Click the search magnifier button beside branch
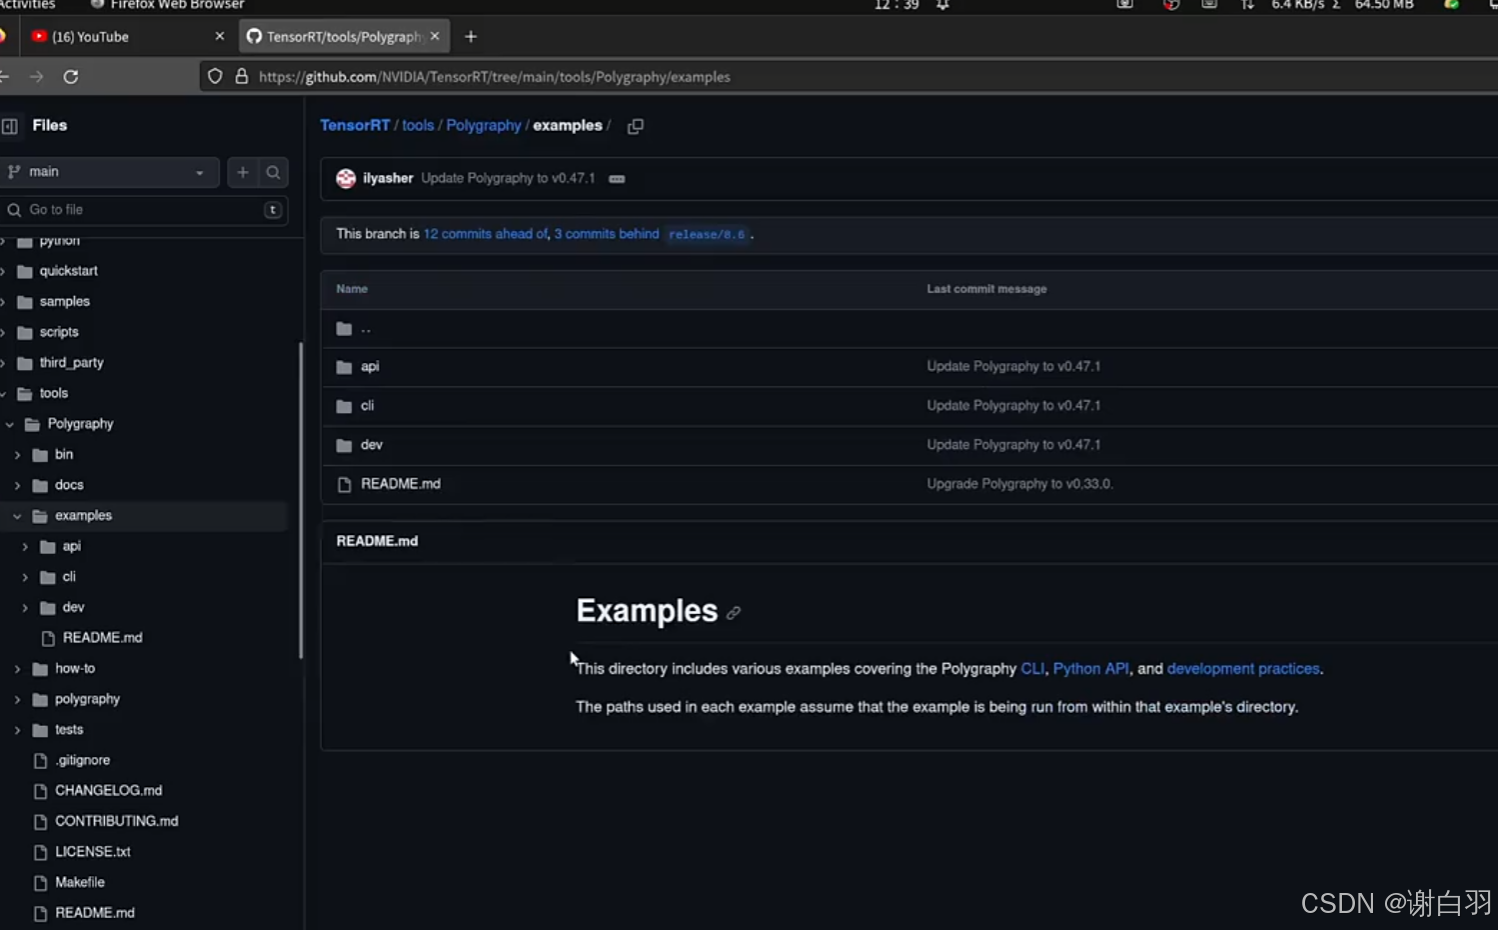Screen dimensions: 1498x930 [x=273, y=172]
